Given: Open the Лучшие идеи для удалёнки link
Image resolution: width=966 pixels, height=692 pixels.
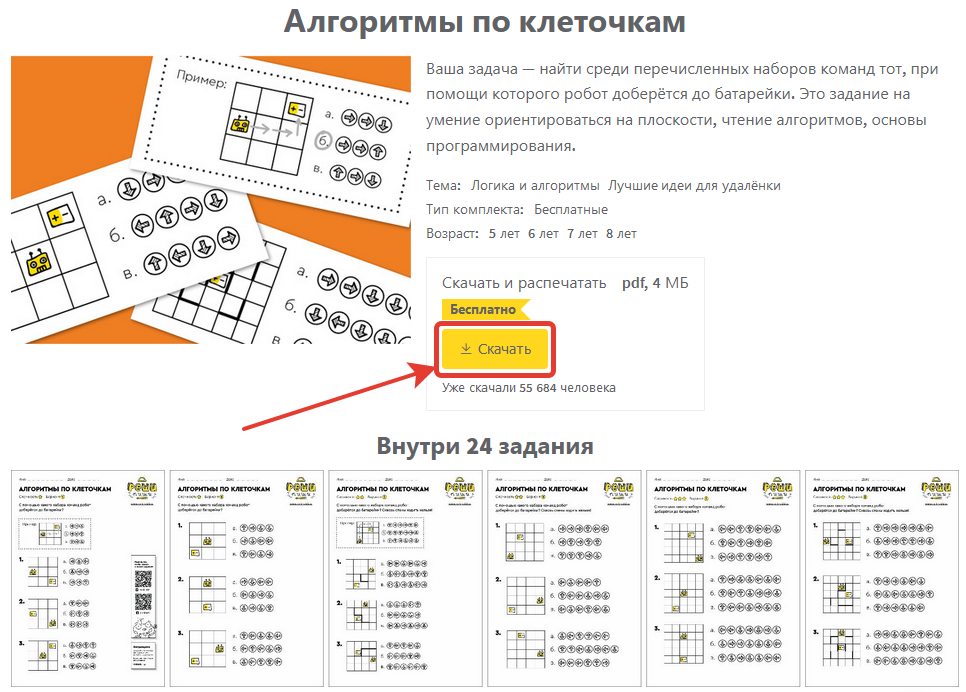Looking at the screenshot, I should point(694,185).
